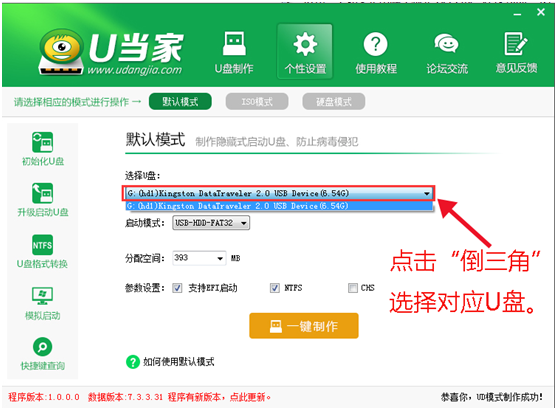This screenshot has width=557, height=410.
Task: Select Kingston DataTraveler entry in list
Action: point(279,206)
